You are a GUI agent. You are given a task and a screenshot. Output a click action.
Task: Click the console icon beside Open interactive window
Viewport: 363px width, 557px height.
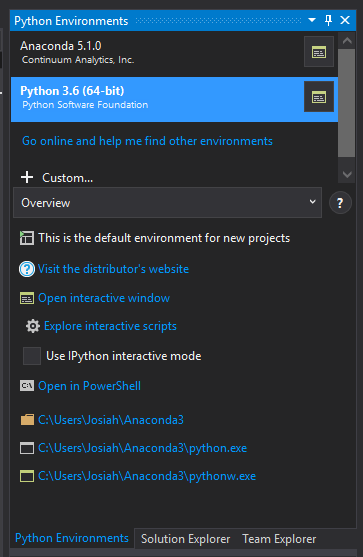pyautogui.click(x=27, y=298)
